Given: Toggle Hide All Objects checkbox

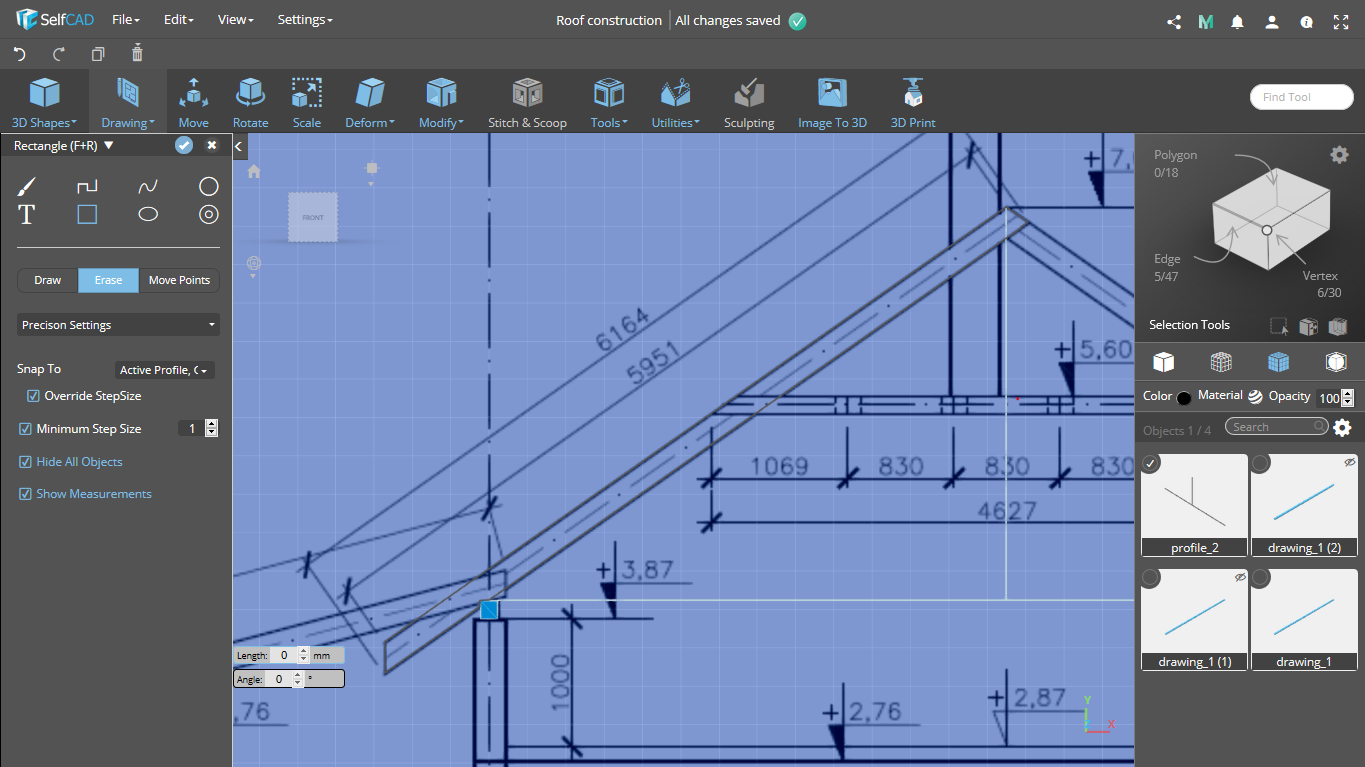Looking at the screenshot, I should [x=26, y=462].
